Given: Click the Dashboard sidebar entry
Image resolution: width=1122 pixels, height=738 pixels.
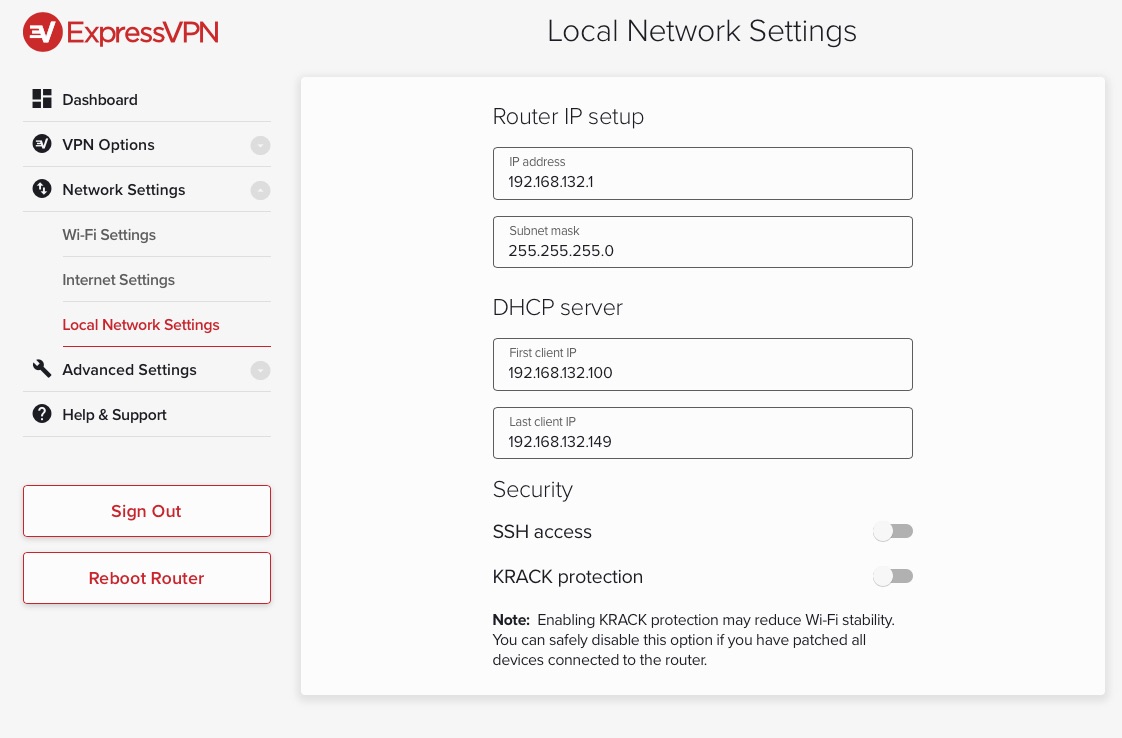Looking at the screenshot, I should (100, 99).
